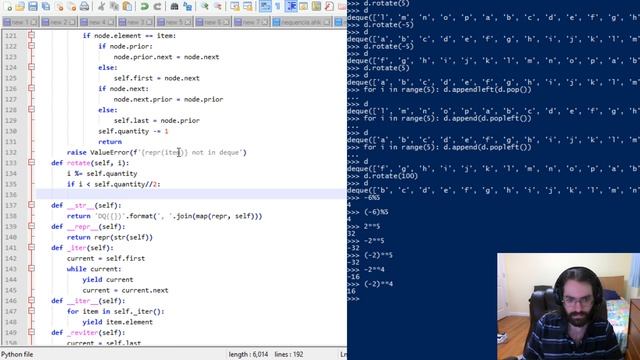Click the Close document toolbar icon

pos(59,6)
